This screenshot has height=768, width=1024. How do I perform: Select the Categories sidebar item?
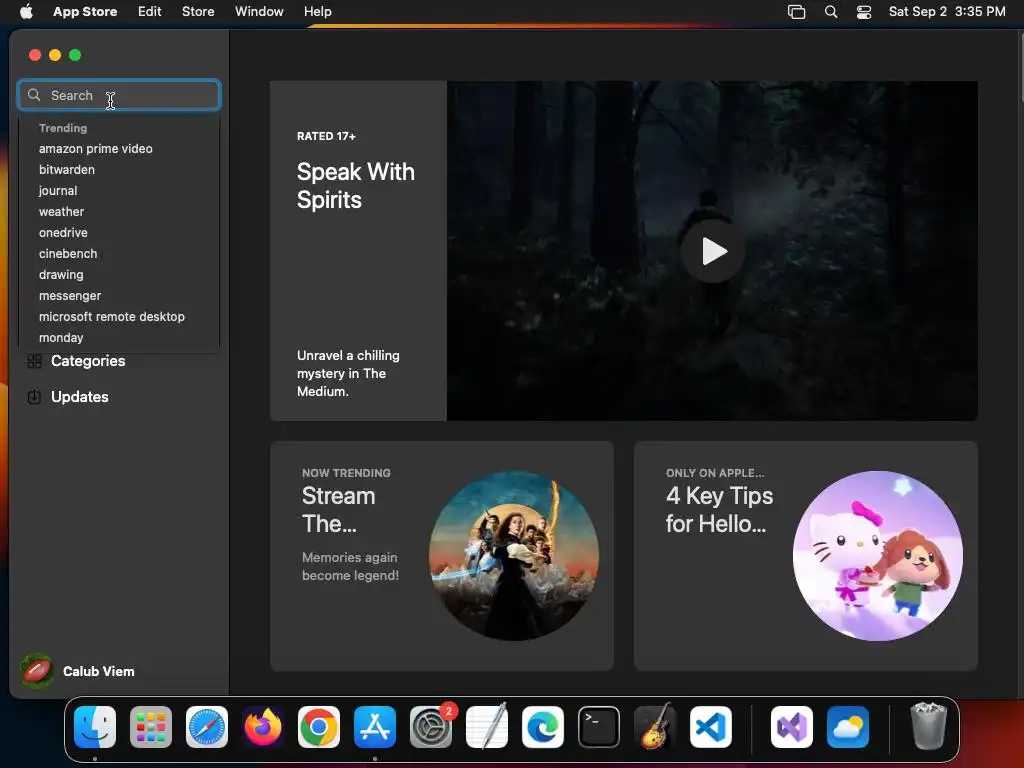119,361
